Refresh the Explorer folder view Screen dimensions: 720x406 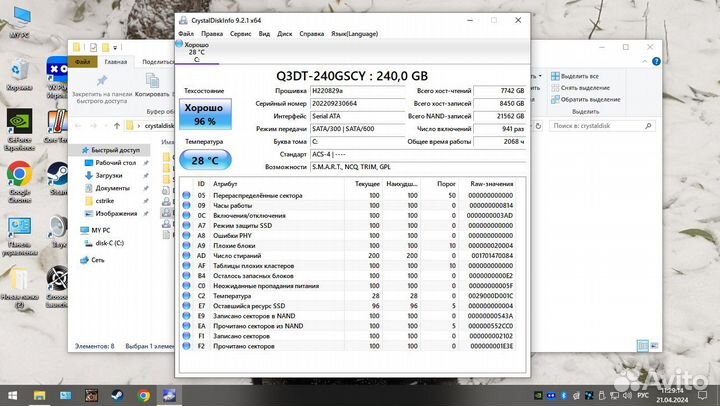538,125
